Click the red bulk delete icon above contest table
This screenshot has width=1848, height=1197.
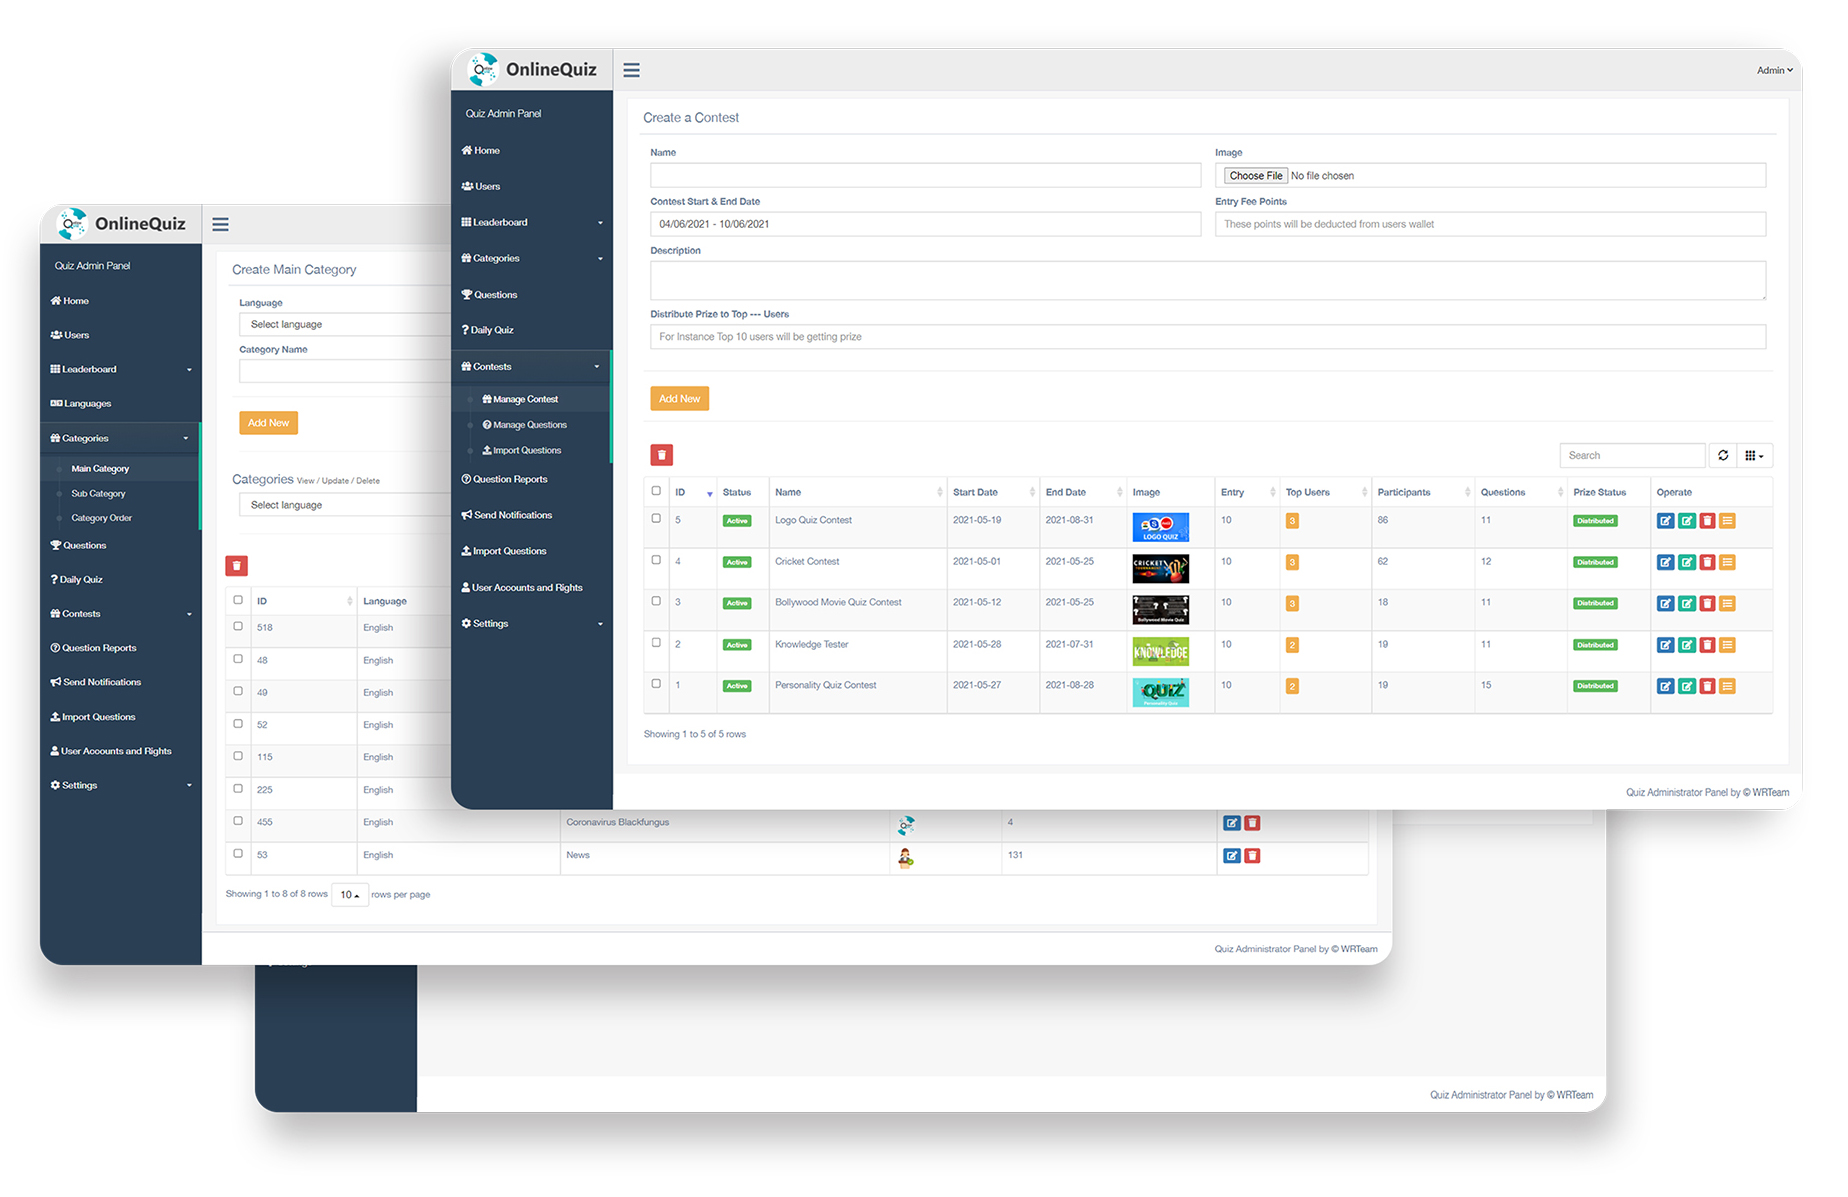tap(661, 455)
